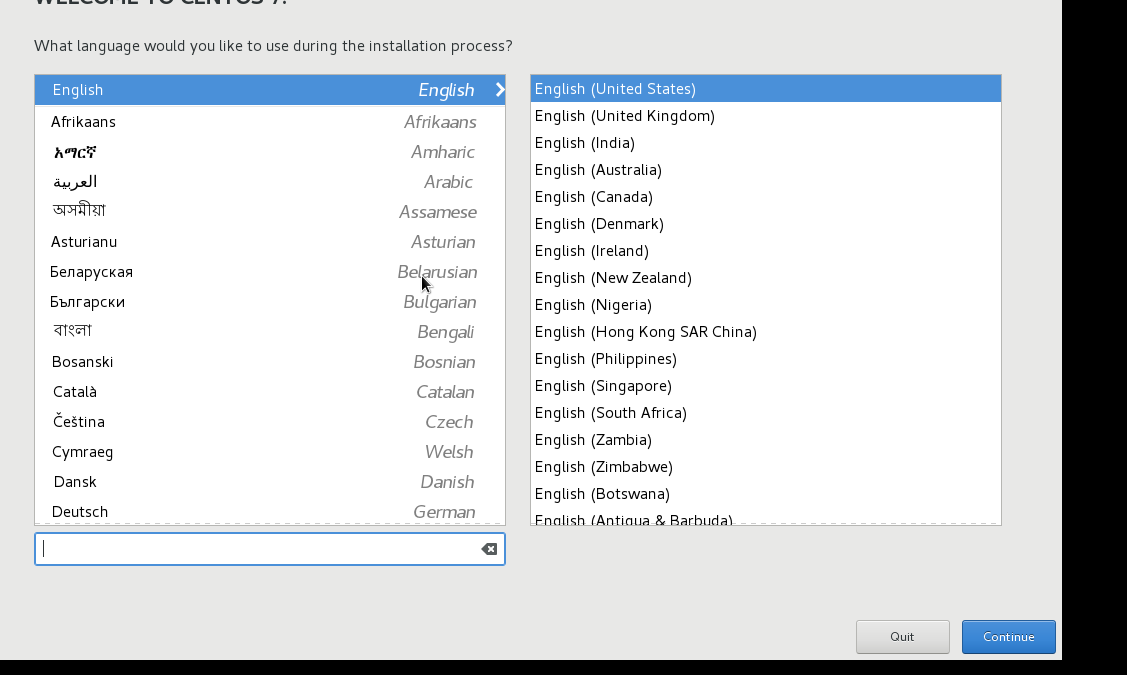
Task: Select Cymraeg (Welsh) language
Action: [270, 452]
